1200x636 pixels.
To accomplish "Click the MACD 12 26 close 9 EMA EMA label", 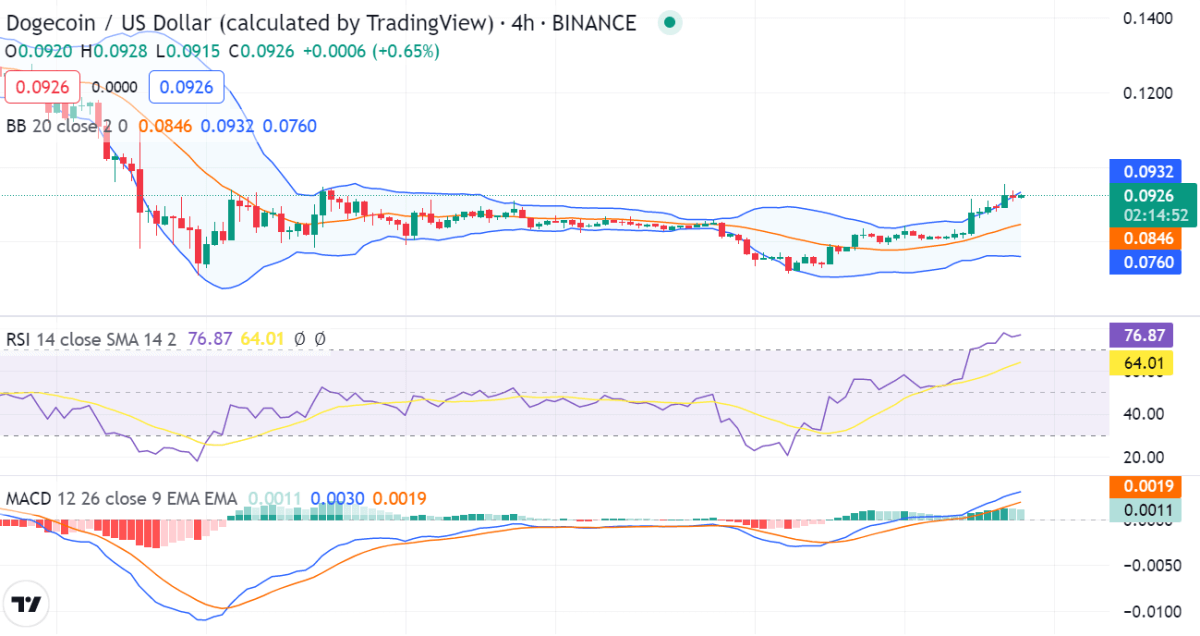I will 121,498.
